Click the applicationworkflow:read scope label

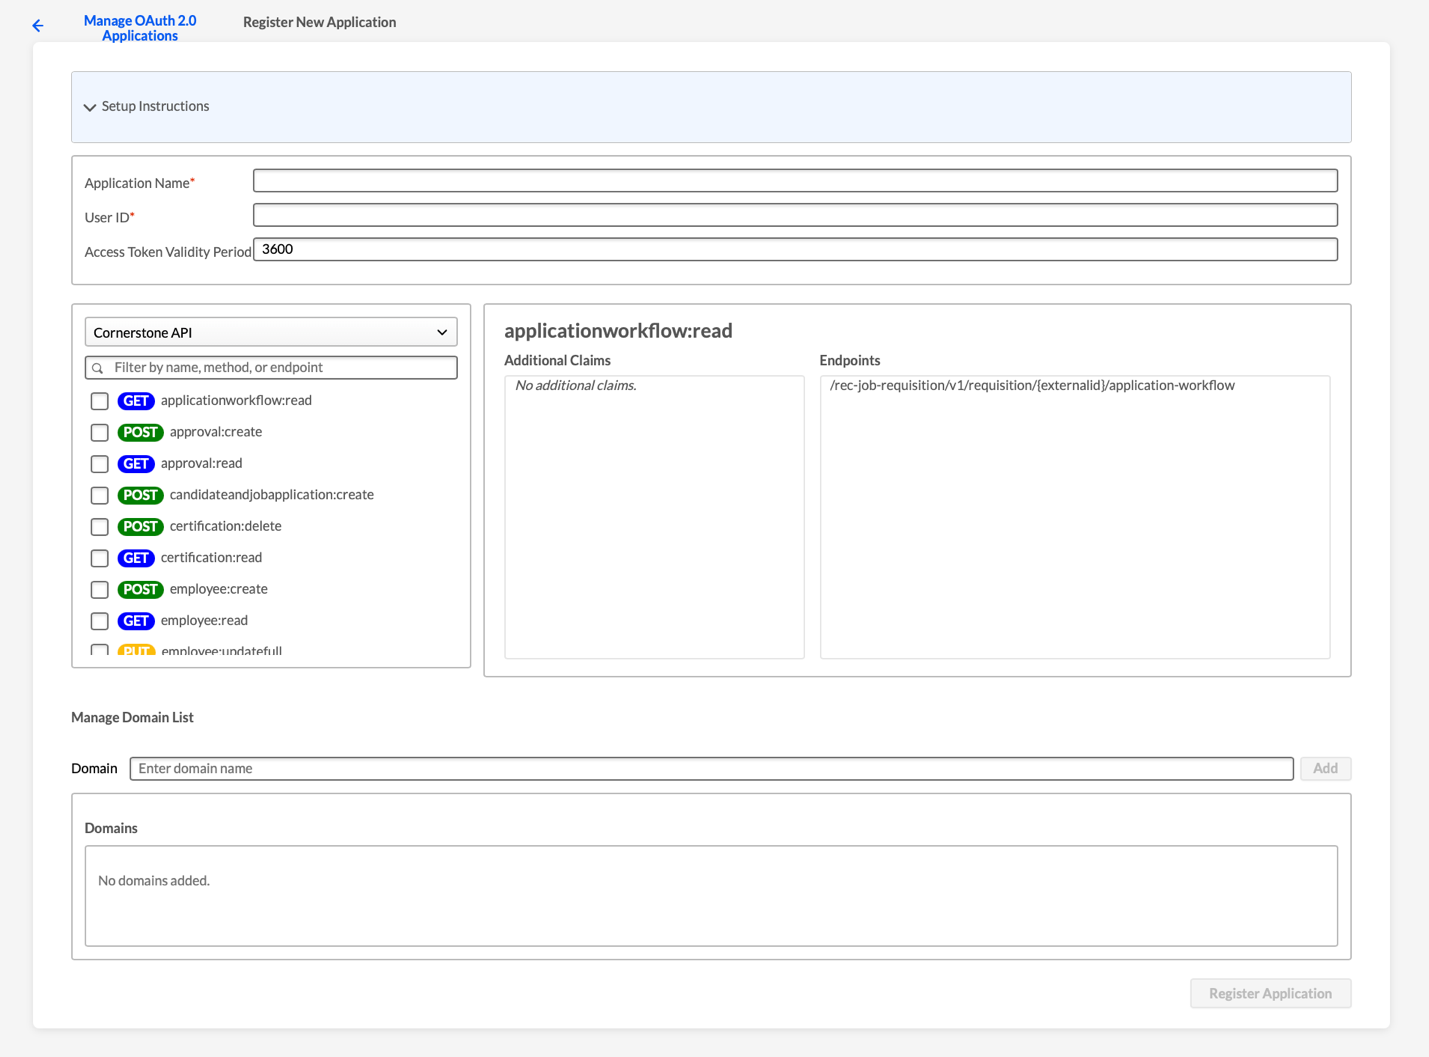tap(236, 400)
